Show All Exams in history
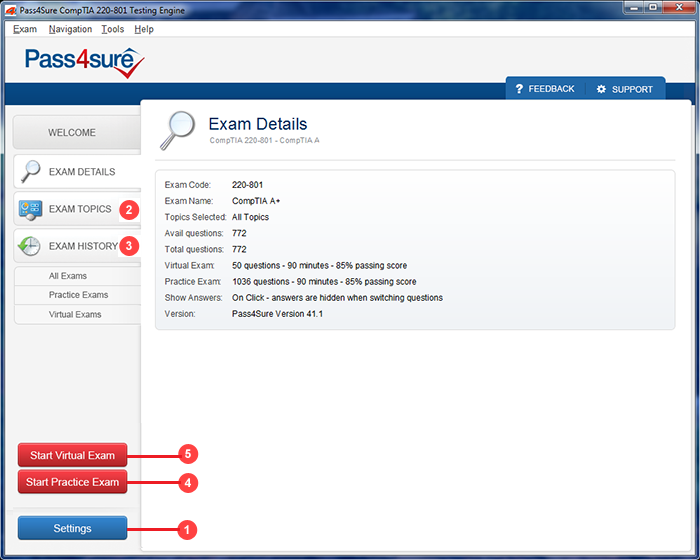Screen dimensions: 700x560 coord(68,276)
